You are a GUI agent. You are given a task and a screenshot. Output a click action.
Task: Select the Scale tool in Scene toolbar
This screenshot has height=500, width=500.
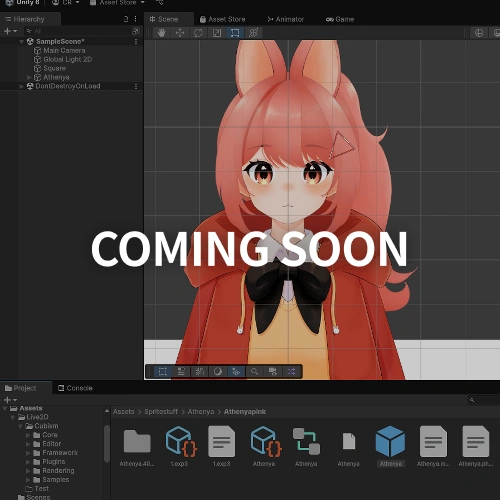click(x=217, y=33)
